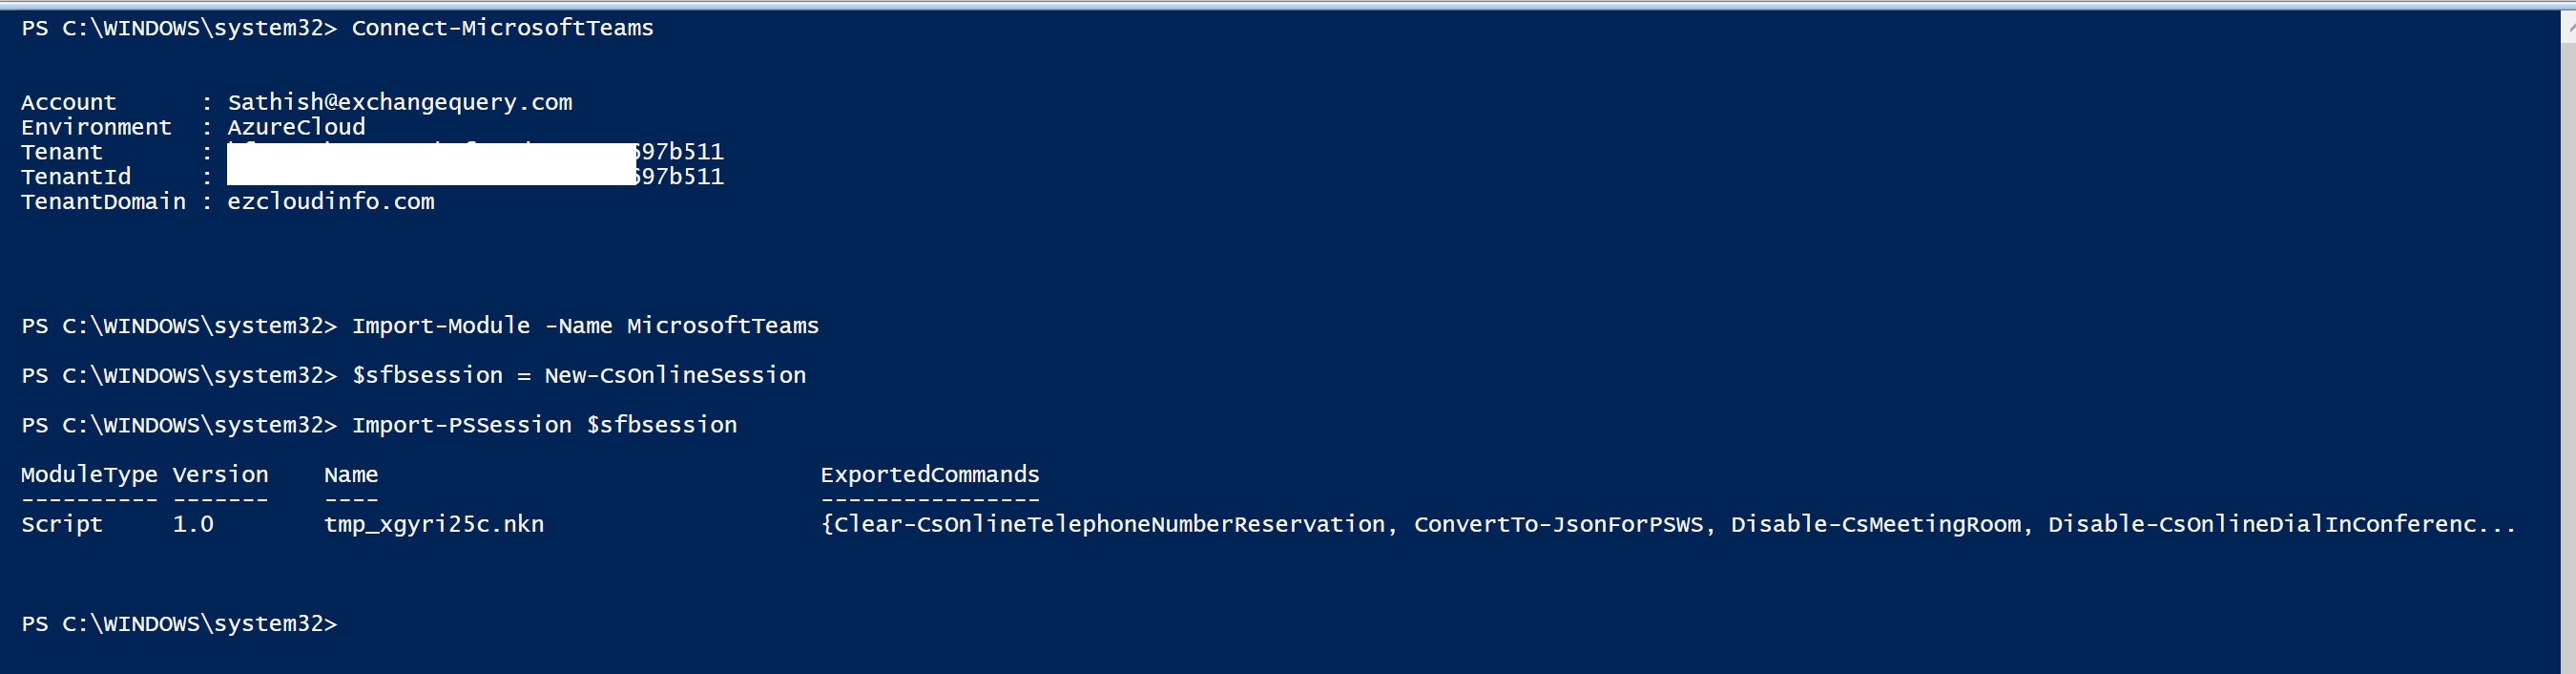Viewport: 2576px width, 674px height.
Task: Click the Disable-CsMeetingRoom exported command
Action: (x=1875, y=524)
